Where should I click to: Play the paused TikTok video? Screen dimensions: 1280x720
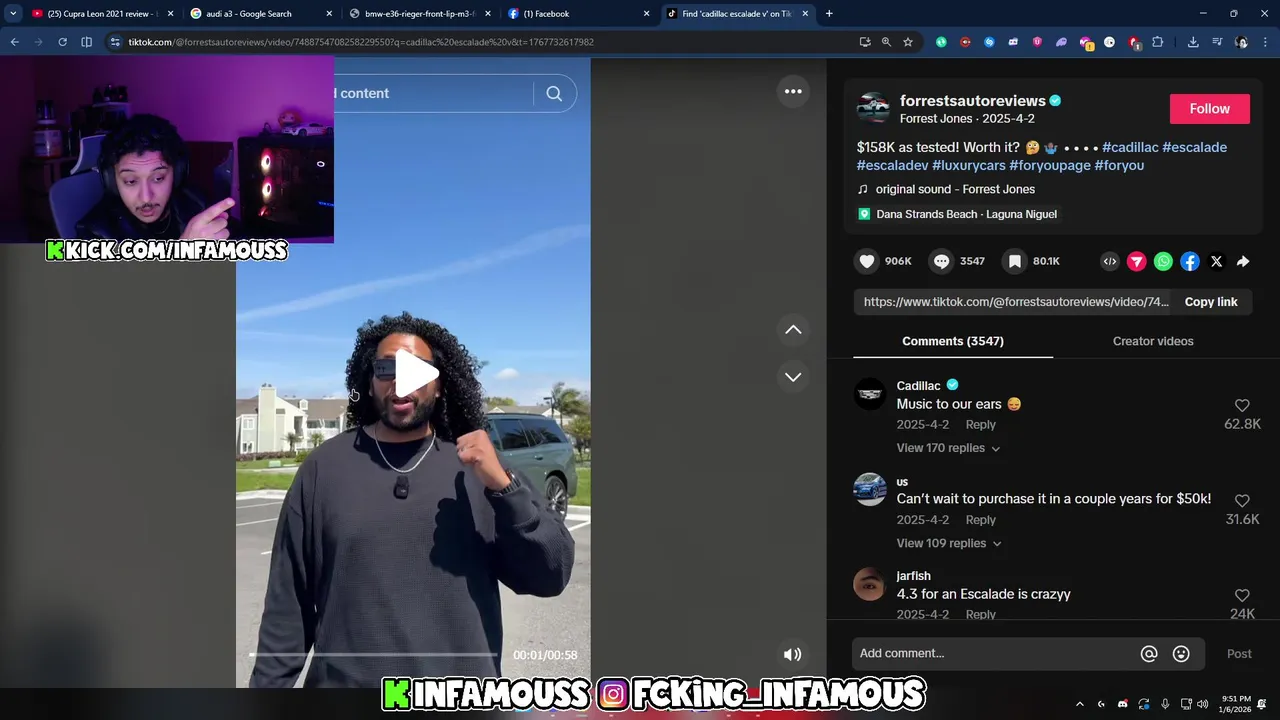(x=414, y=373)
